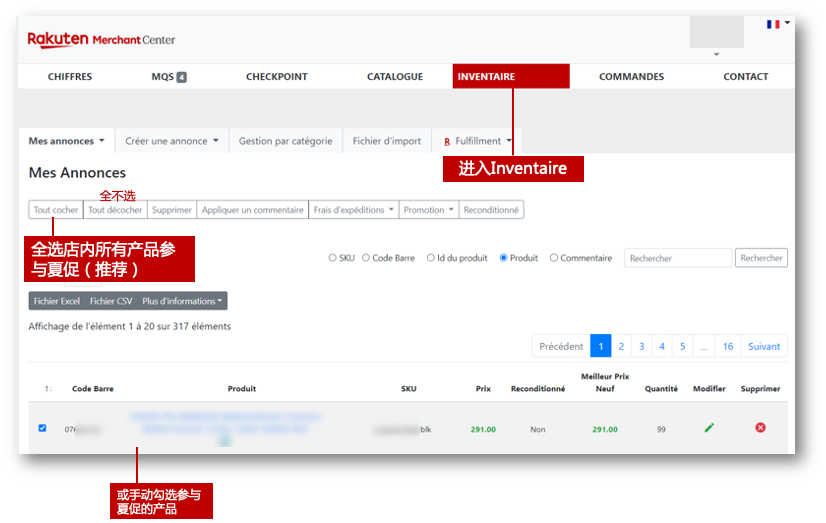Export with Fichier Excel button
The height and width of the screenshot is (523, 826).
coord(57,301)
